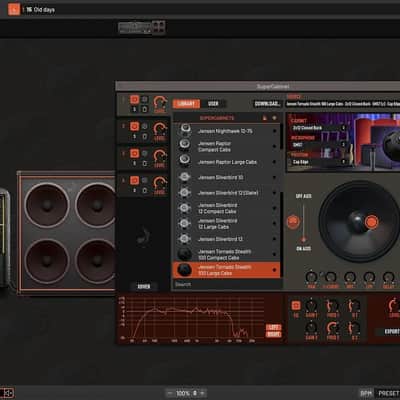Image resolution: width=400 pixels, height=400 pixels.
Task: Click the orange lock icon in SuperCabinets header
Action: 265,118
